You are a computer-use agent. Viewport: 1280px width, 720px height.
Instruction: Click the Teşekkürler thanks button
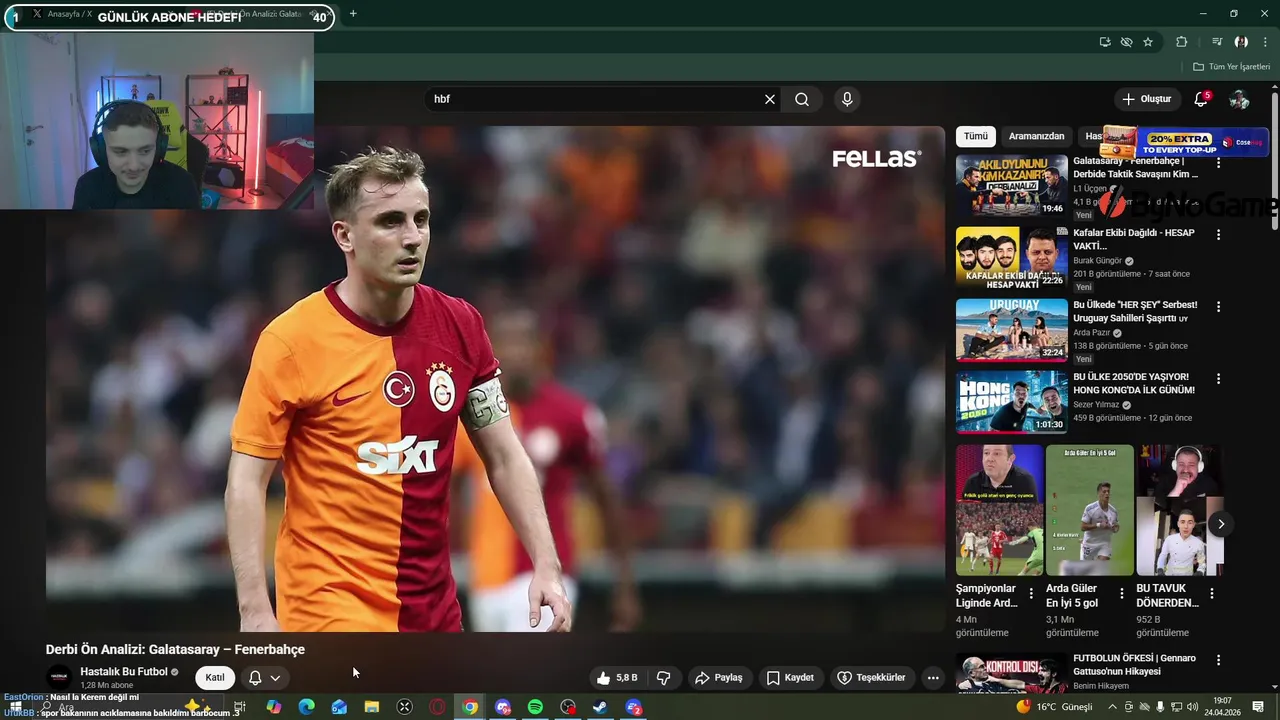[871, 678]
